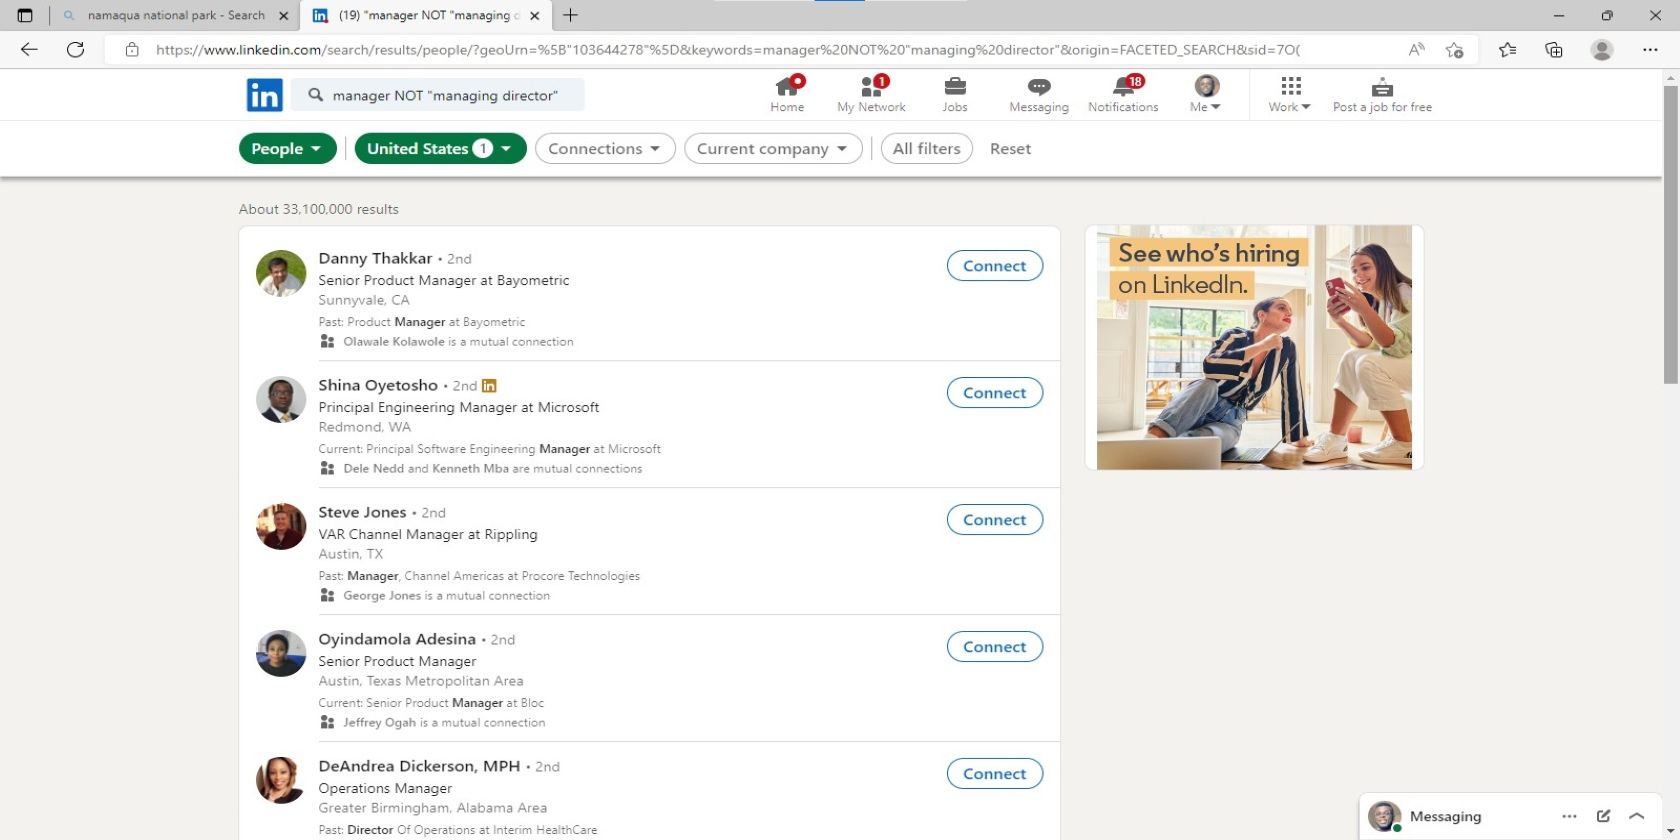Click the browser address bar URL
This screenshot has width=1680, height=840.
coord(727,49)
